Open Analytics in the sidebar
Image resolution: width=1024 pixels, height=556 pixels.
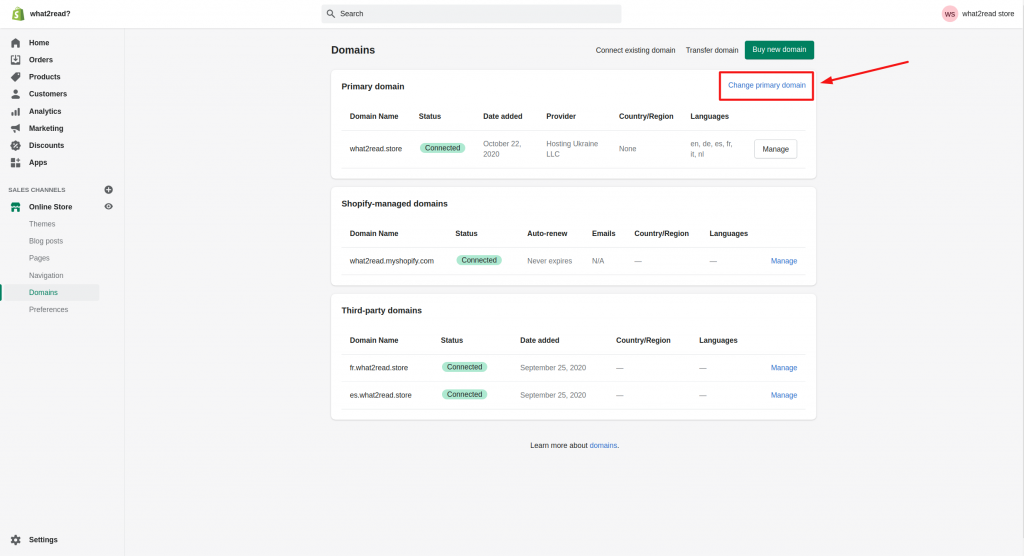[45, 111]
